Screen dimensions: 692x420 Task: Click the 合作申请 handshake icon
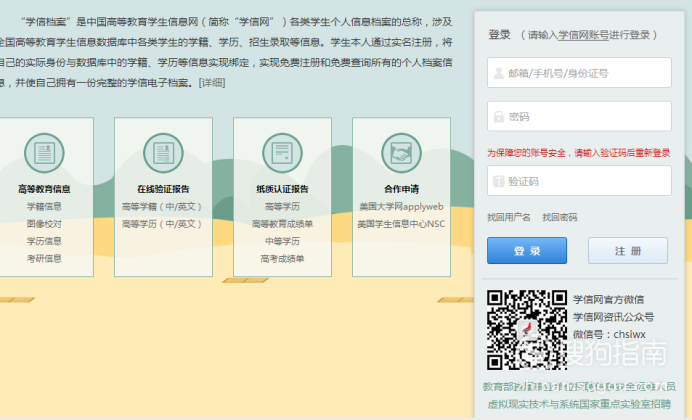click(x=402, y=153)
